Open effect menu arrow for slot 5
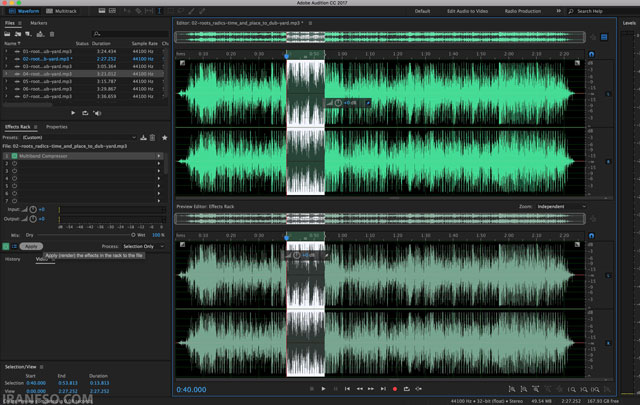Image resolution: width=640 pixels, height=405 pixels. click(159, 186)
